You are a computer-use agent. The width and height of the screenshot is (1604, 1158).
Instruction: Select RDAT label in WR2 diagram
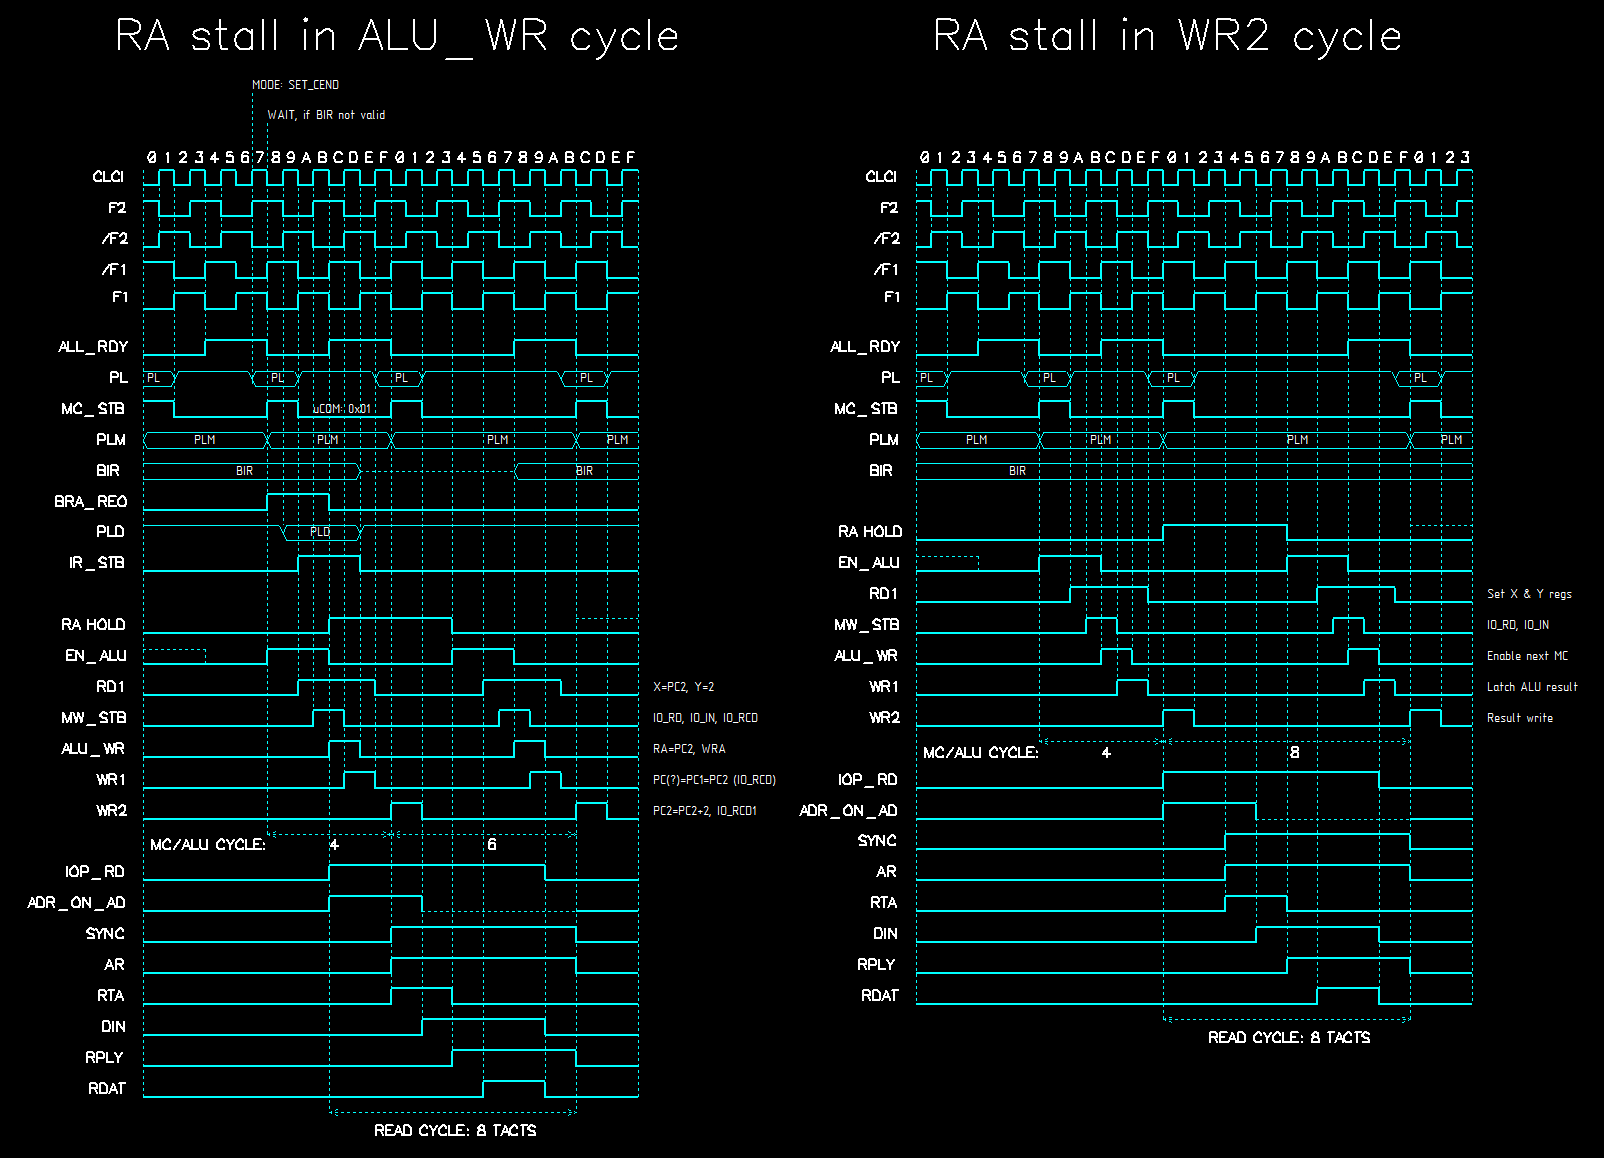coord(880,996)
